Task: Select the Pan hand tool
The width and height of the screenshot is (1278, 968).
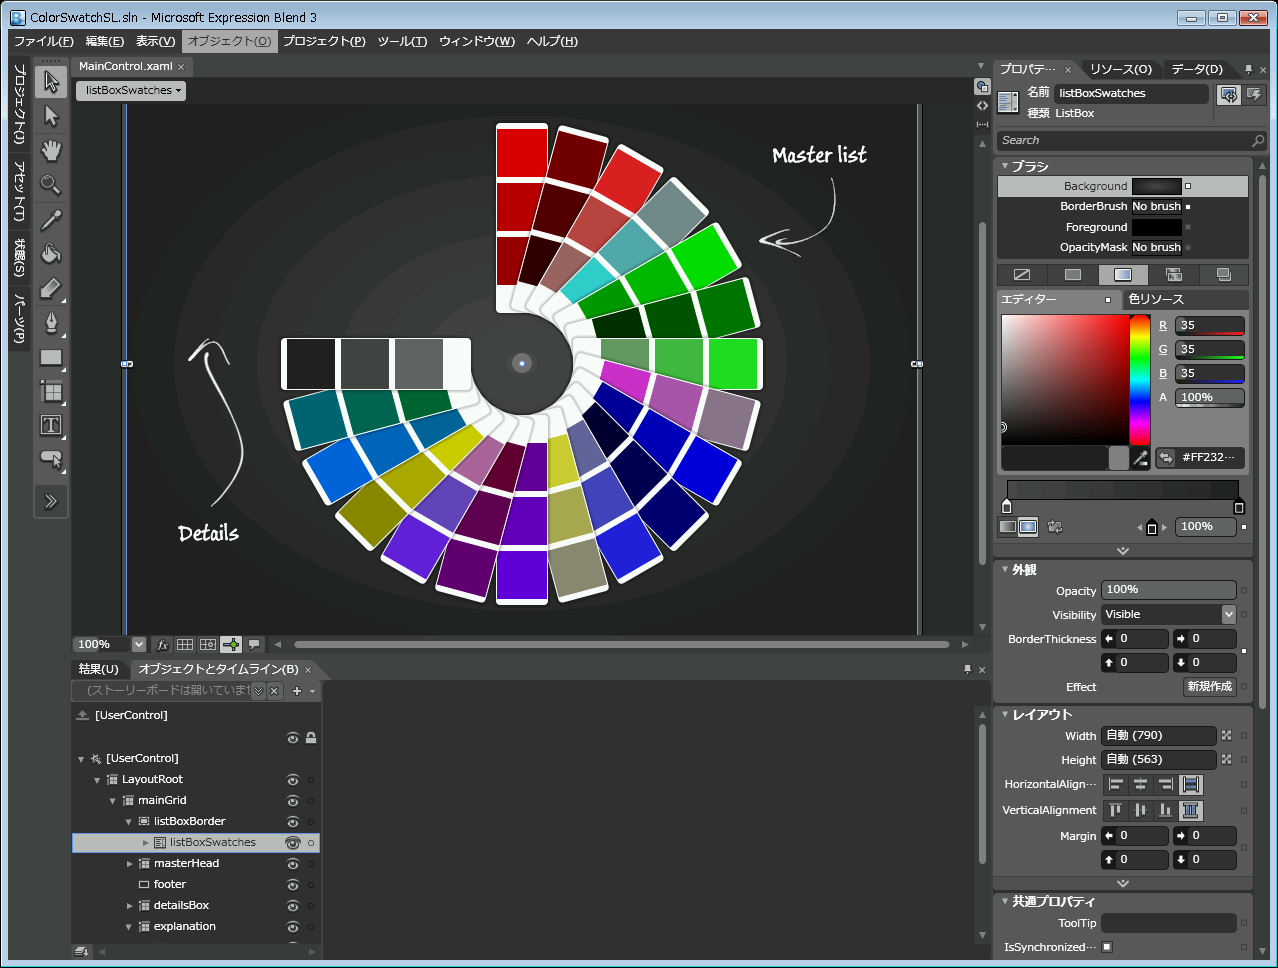Action: (x=51, y=151)
